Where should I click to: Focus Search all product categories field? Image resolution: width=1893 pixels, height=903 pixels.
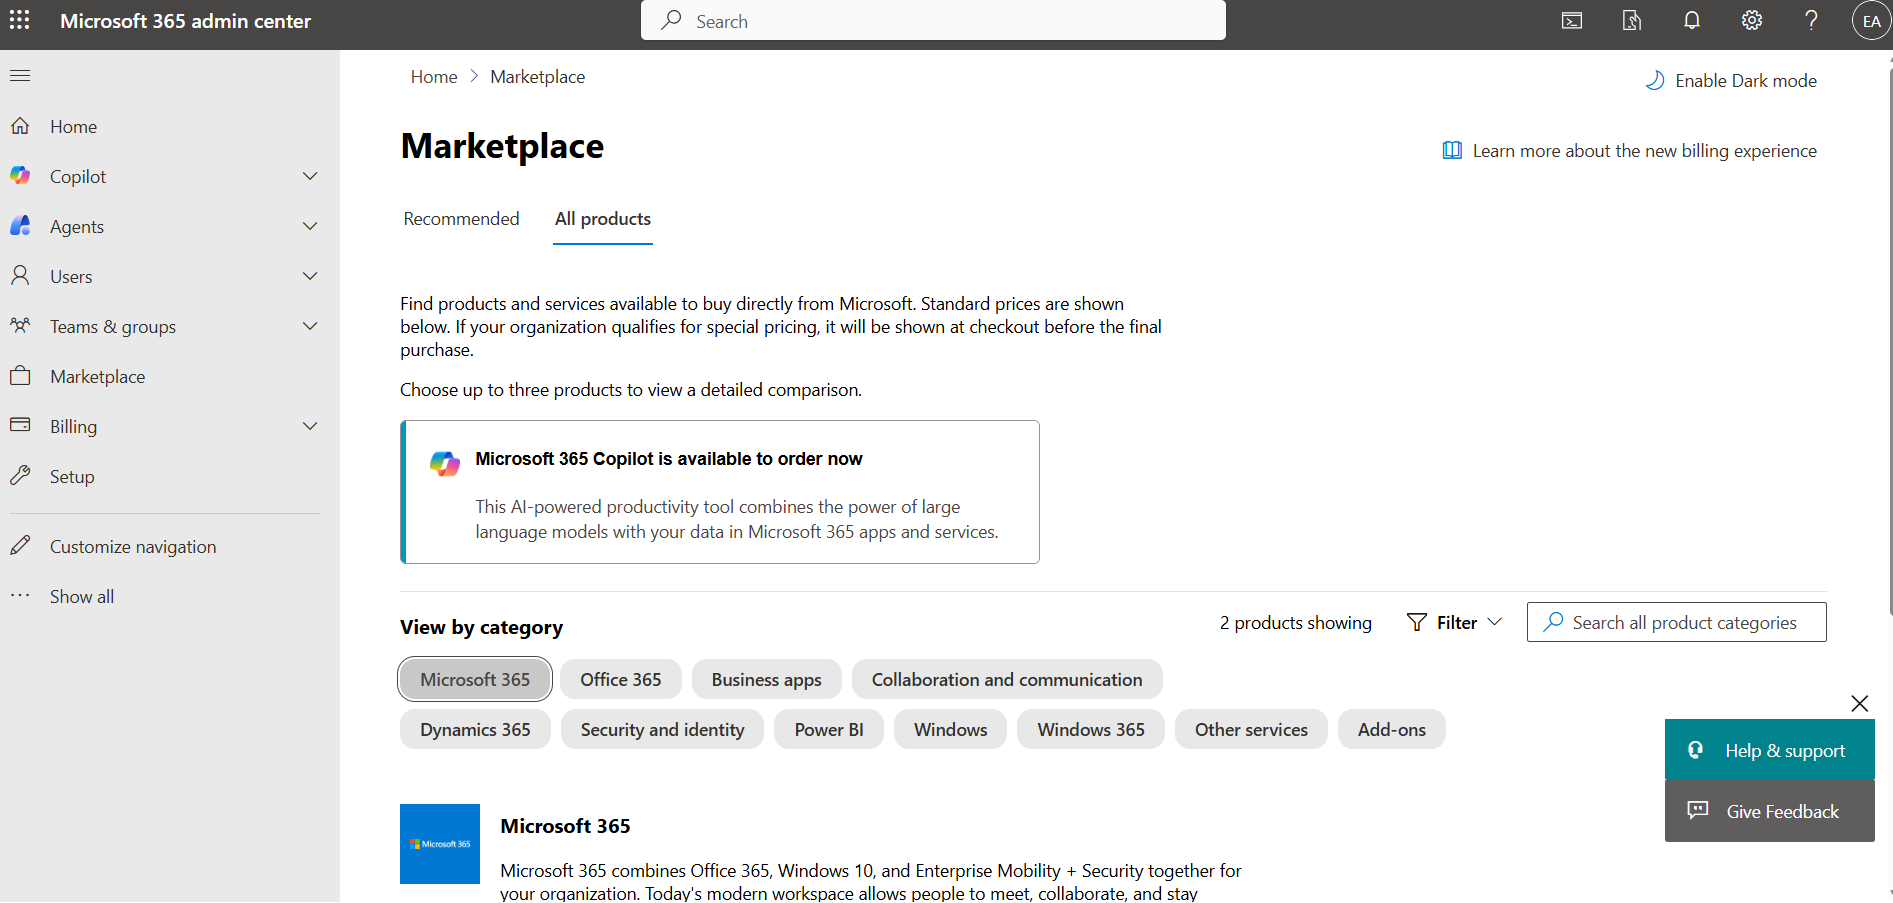point(1677,622)
